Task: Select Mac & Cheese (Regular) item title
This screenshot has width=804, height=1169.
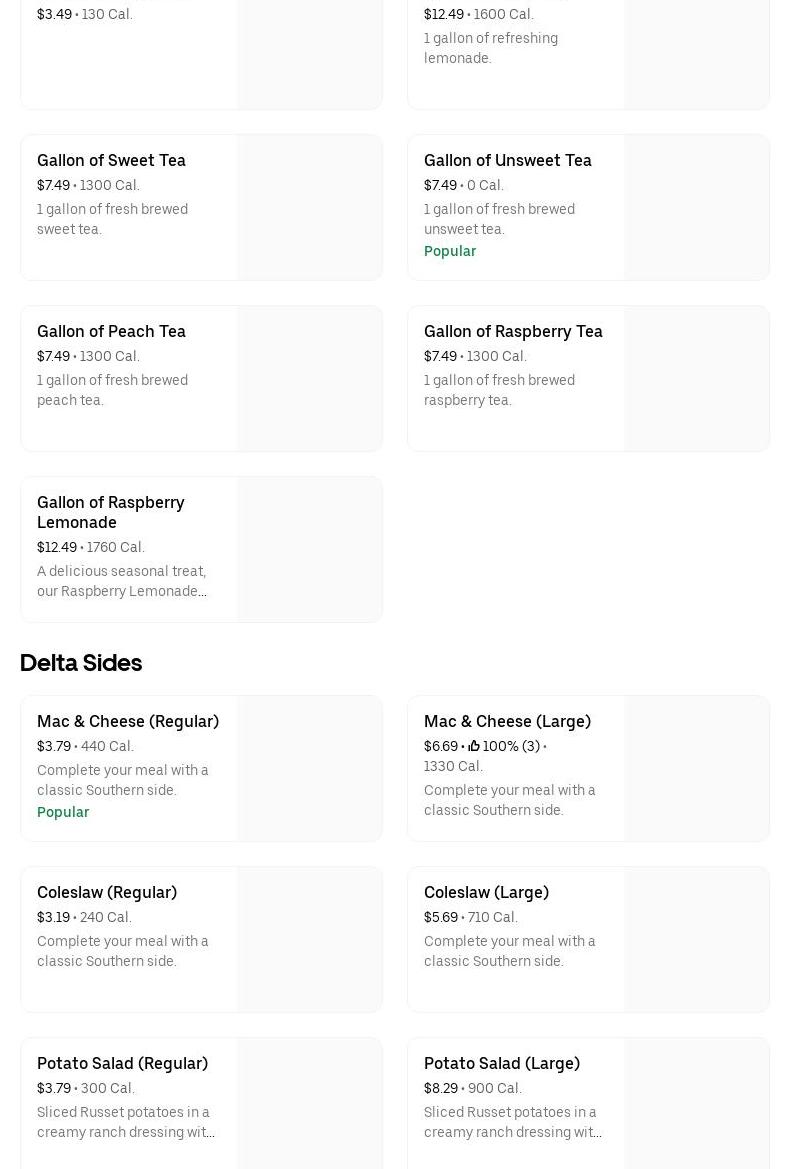Action: pyautogui.click(x=127, y=721)
